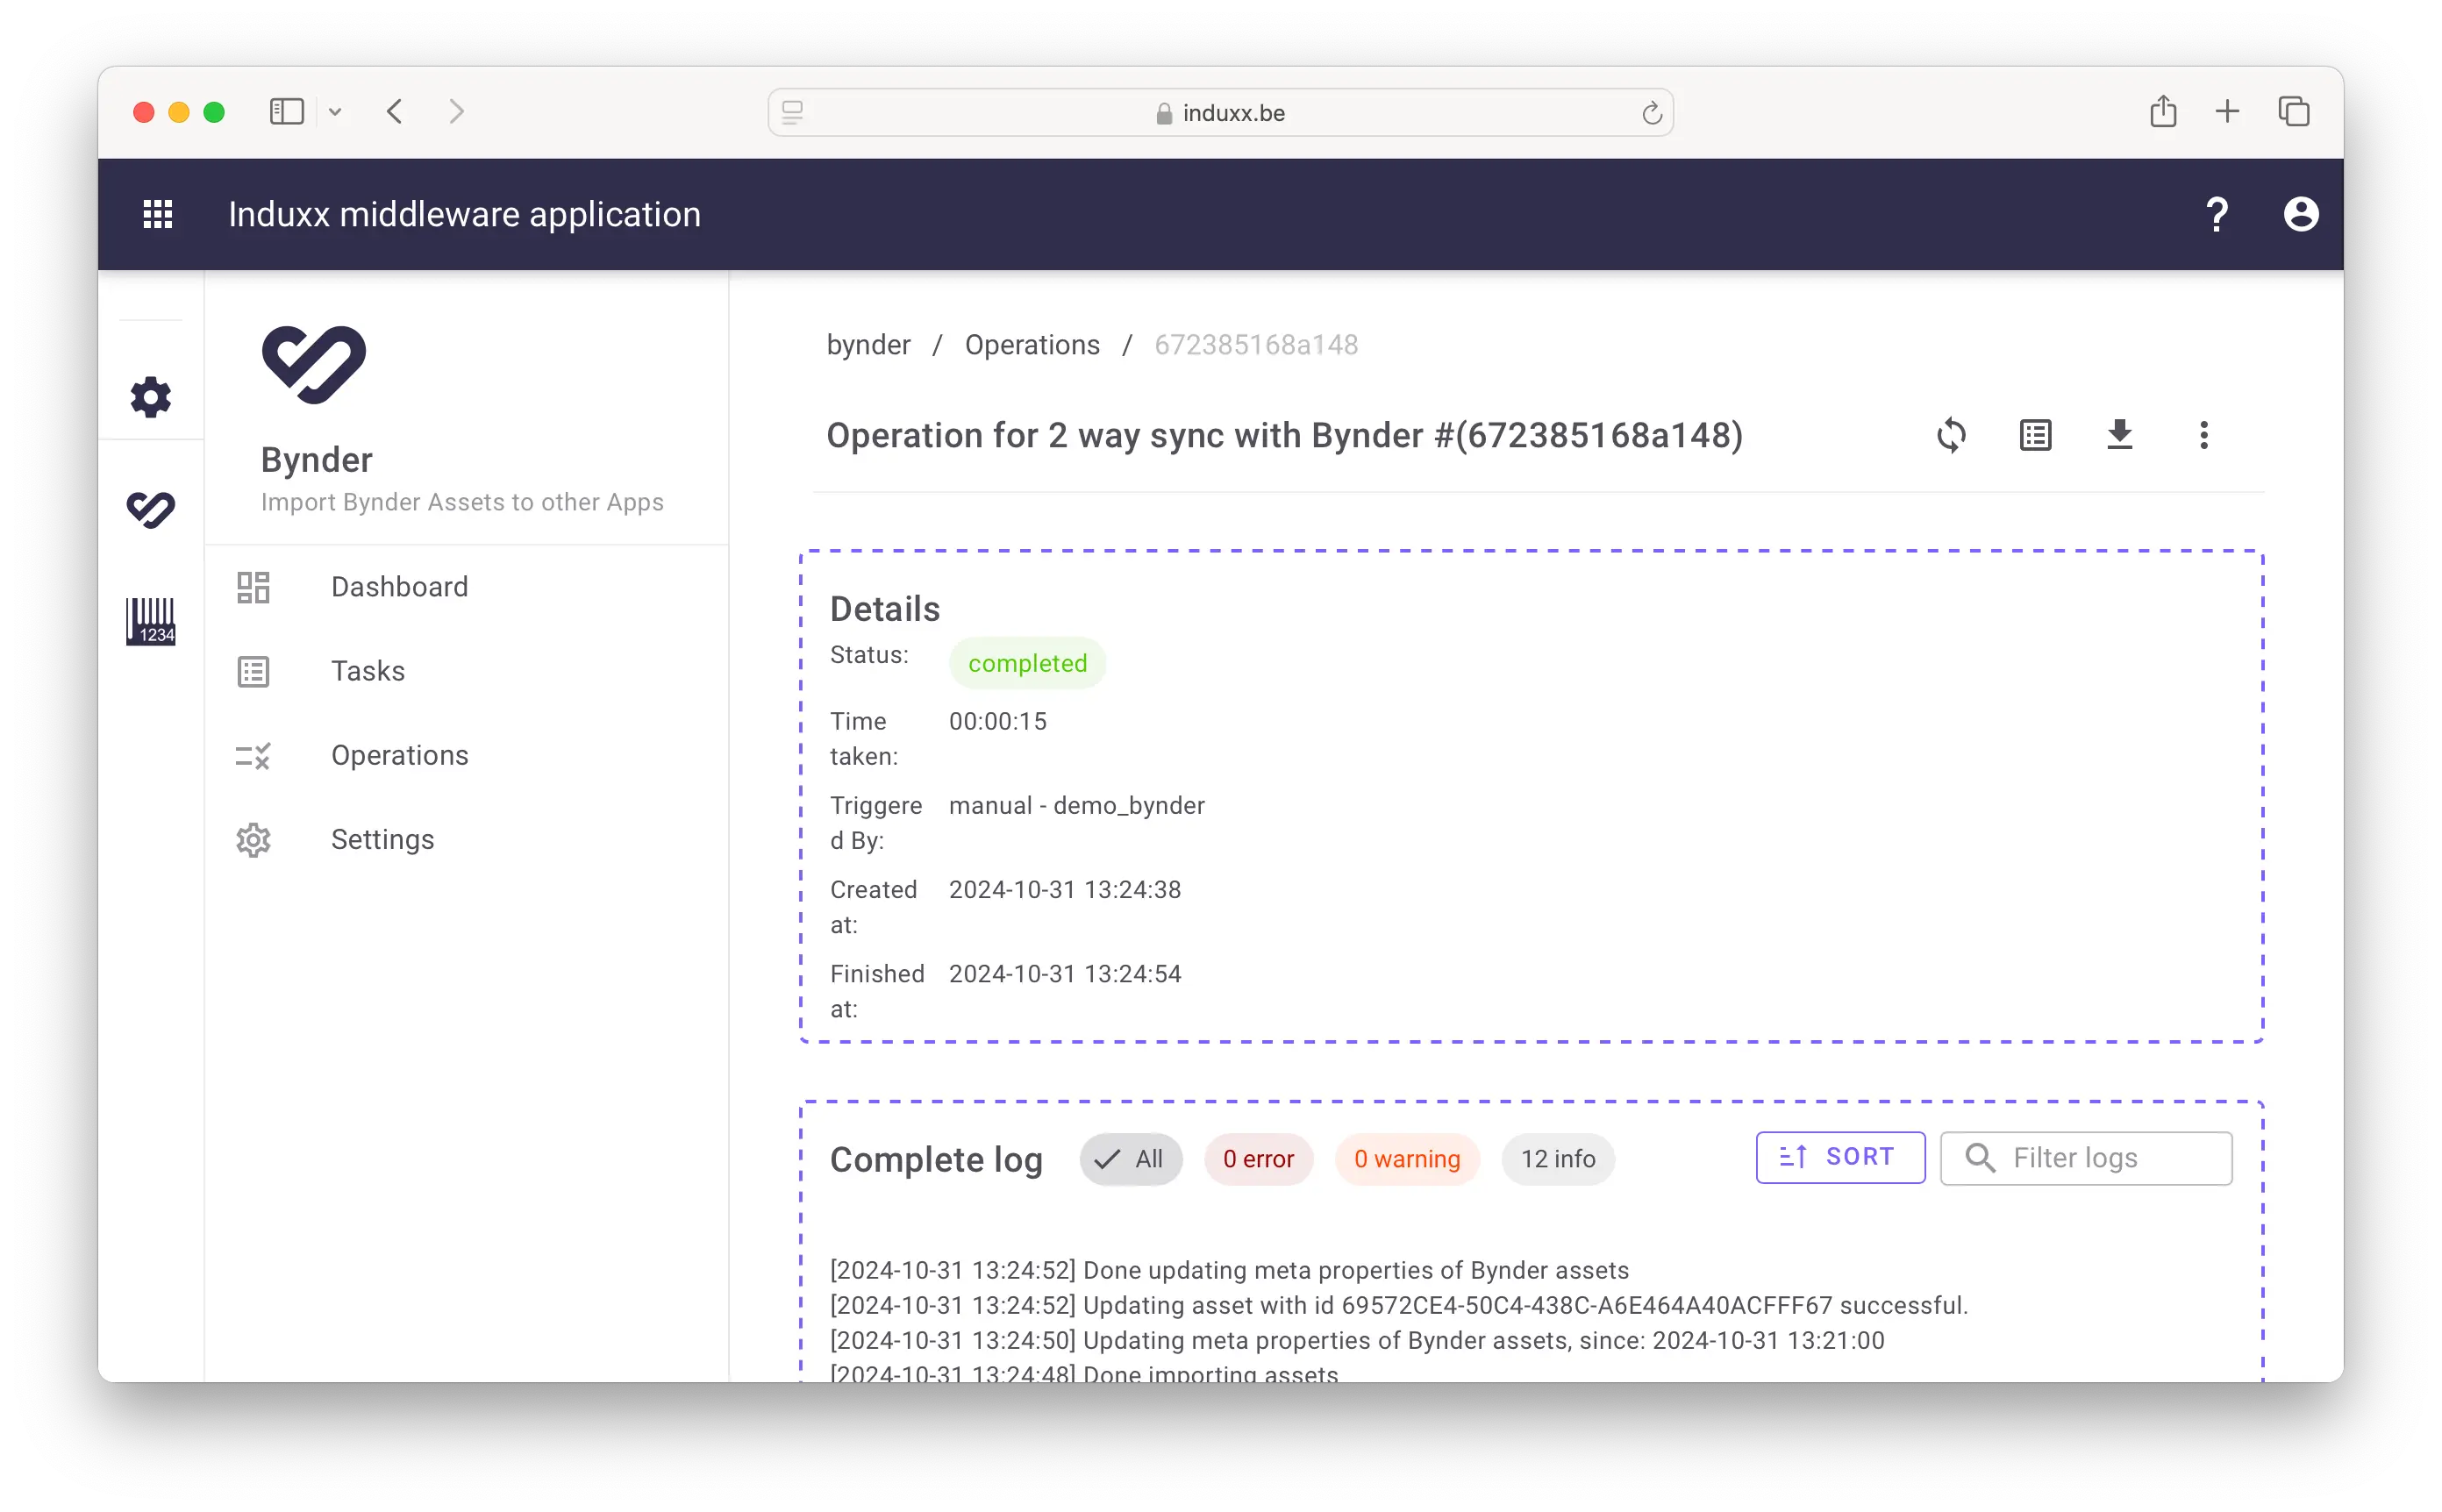Filter logs by 0 warning chip
The height and width of the screenshot is (1512, 2442).
click(x=1406, y=1159)
